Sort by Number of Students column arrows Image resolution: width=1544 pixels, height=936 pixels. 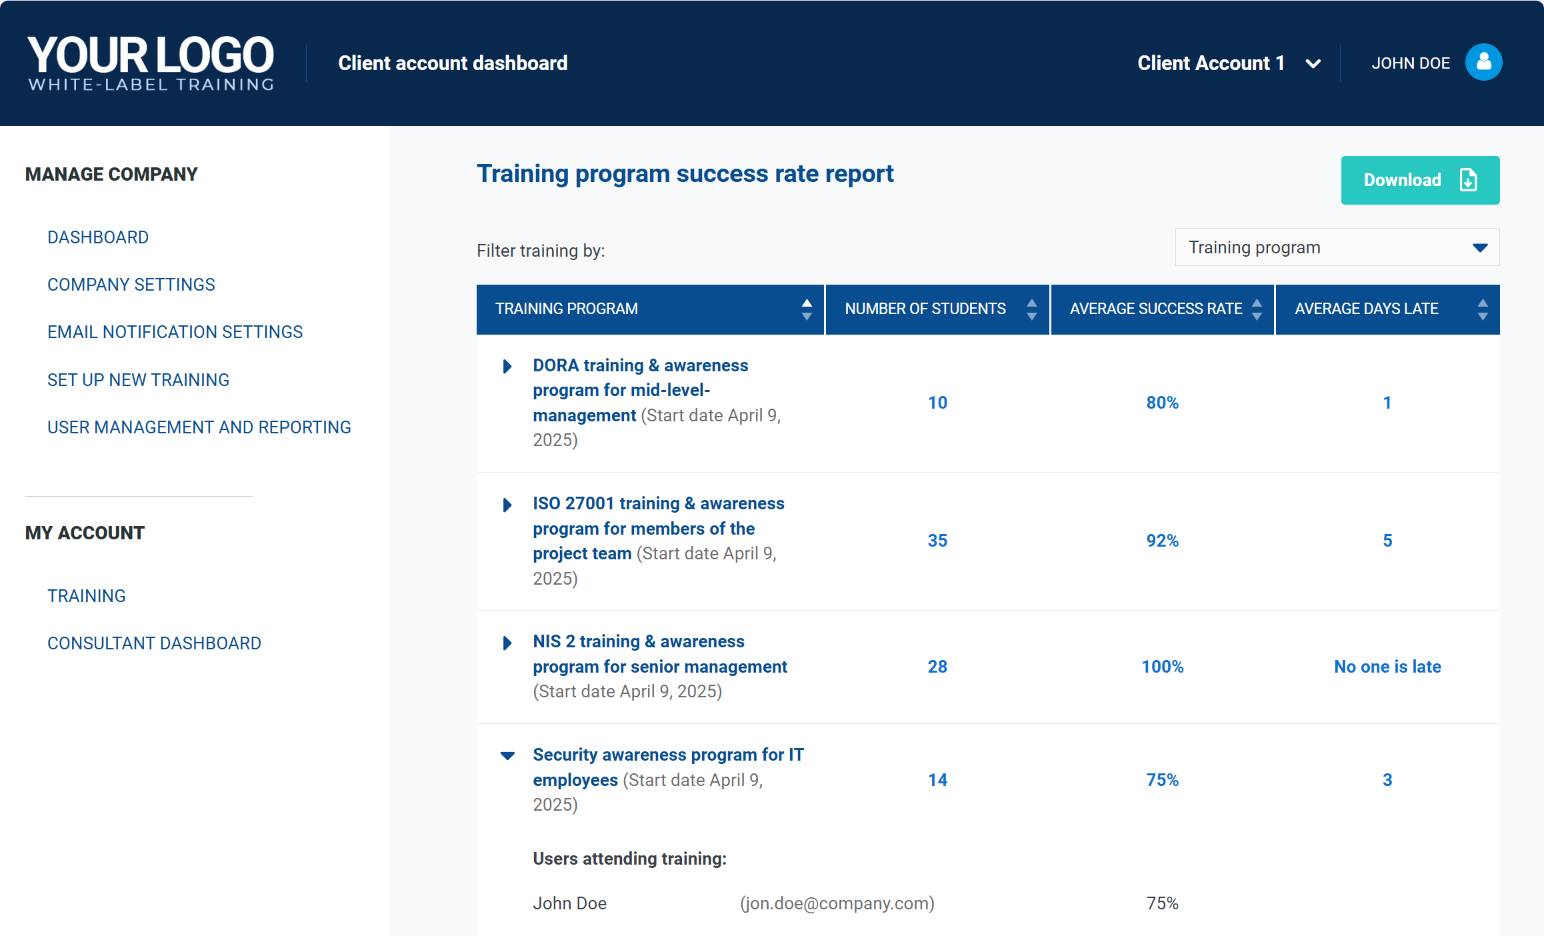pyautogui.click(x=1031, y=309)
